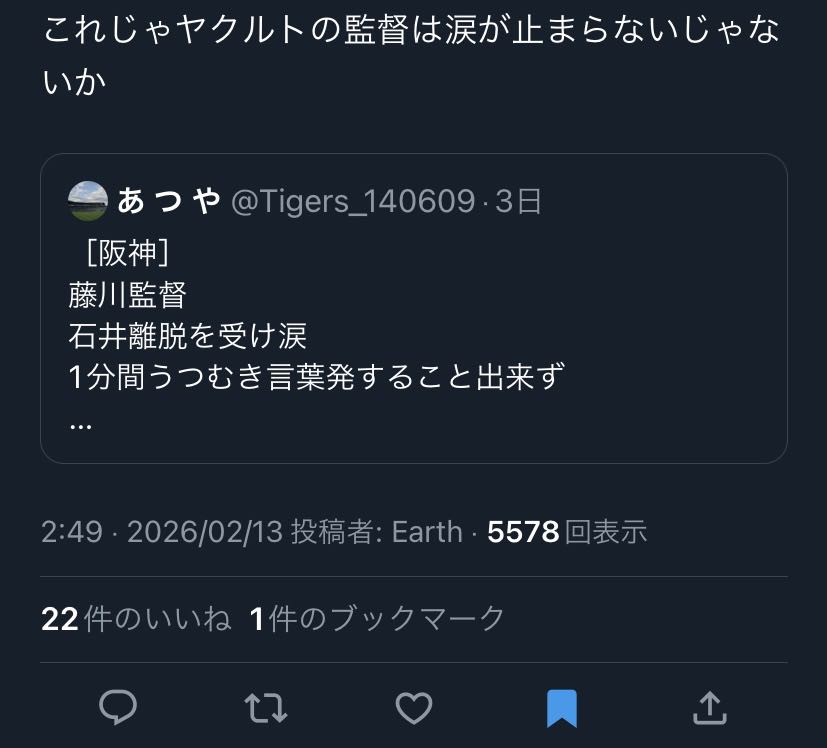This screenshot has height=748, width=827.
Task: Show the 22件のいいね likes list
Action: coord(136,619)
